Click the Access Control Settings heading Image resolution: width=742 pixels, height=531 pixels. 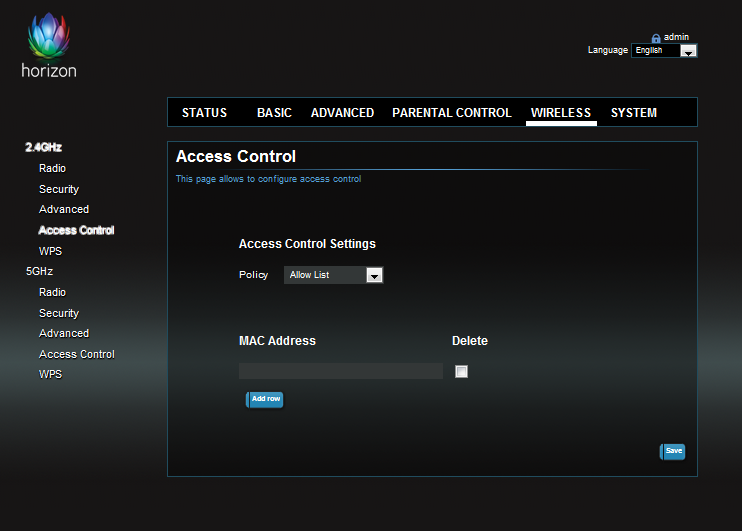[x=307, y=244]
